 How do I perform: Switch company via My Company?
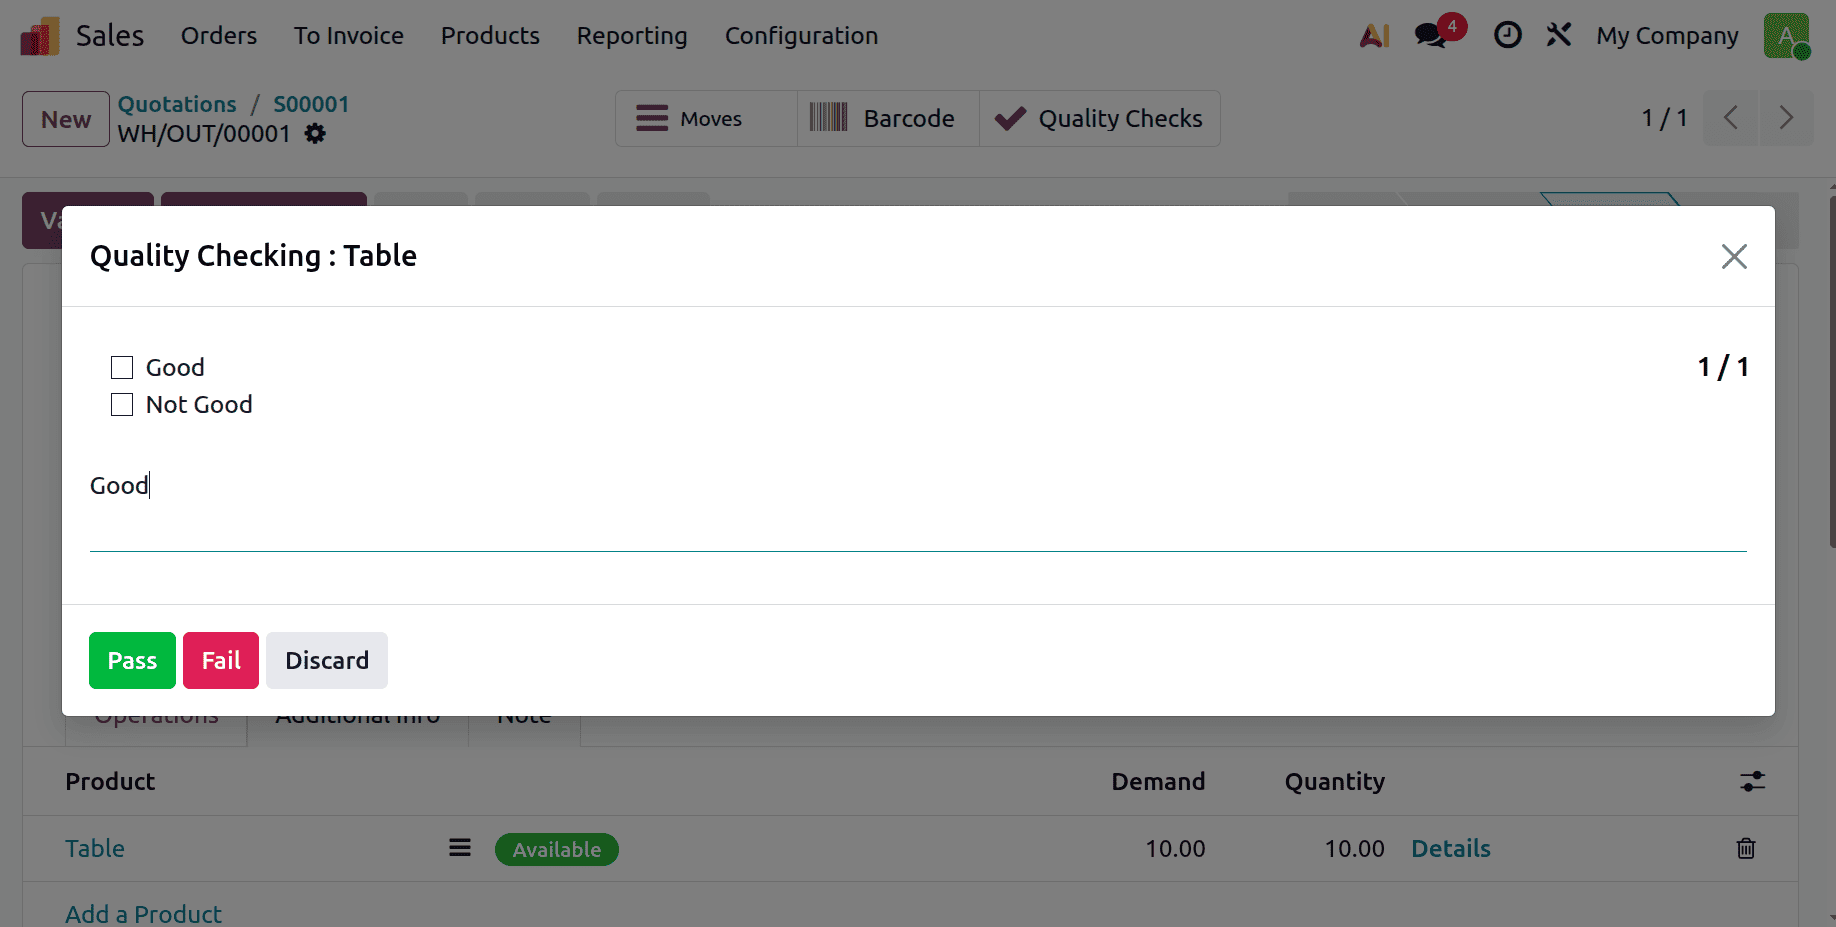coord(1667,36)
